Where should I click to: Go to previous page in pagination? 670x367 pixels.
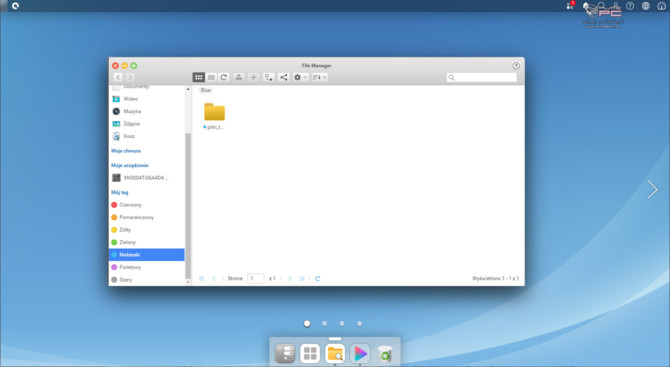(x=214, y=279)
